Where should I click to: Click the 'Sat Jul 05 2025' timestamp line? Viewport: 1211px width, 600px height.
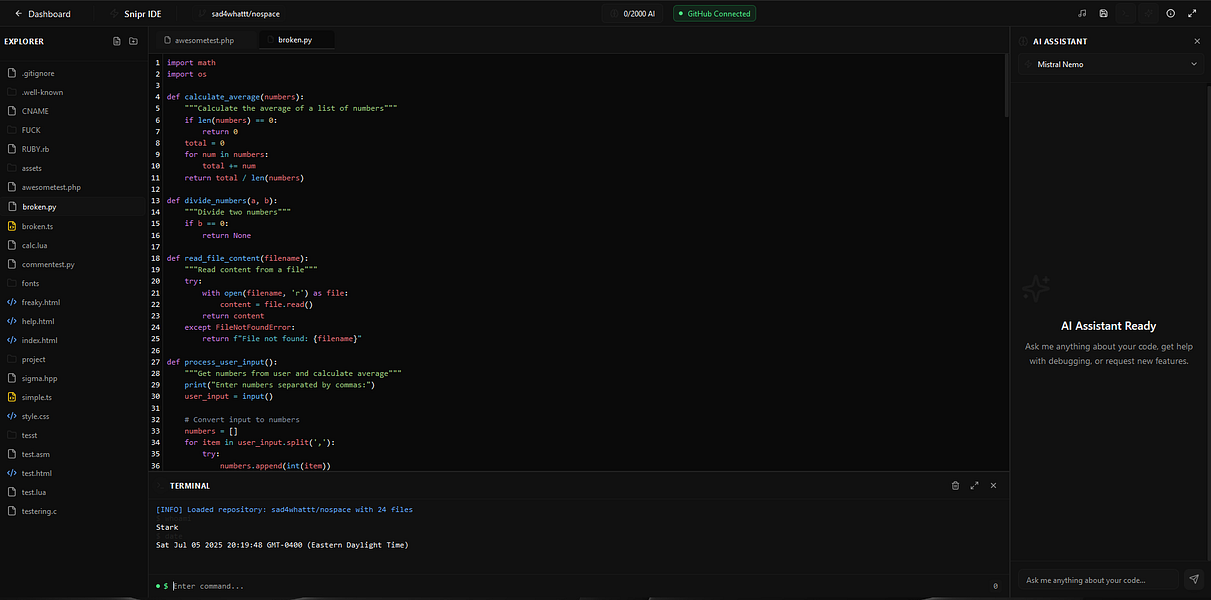click(x=282, y=545)
